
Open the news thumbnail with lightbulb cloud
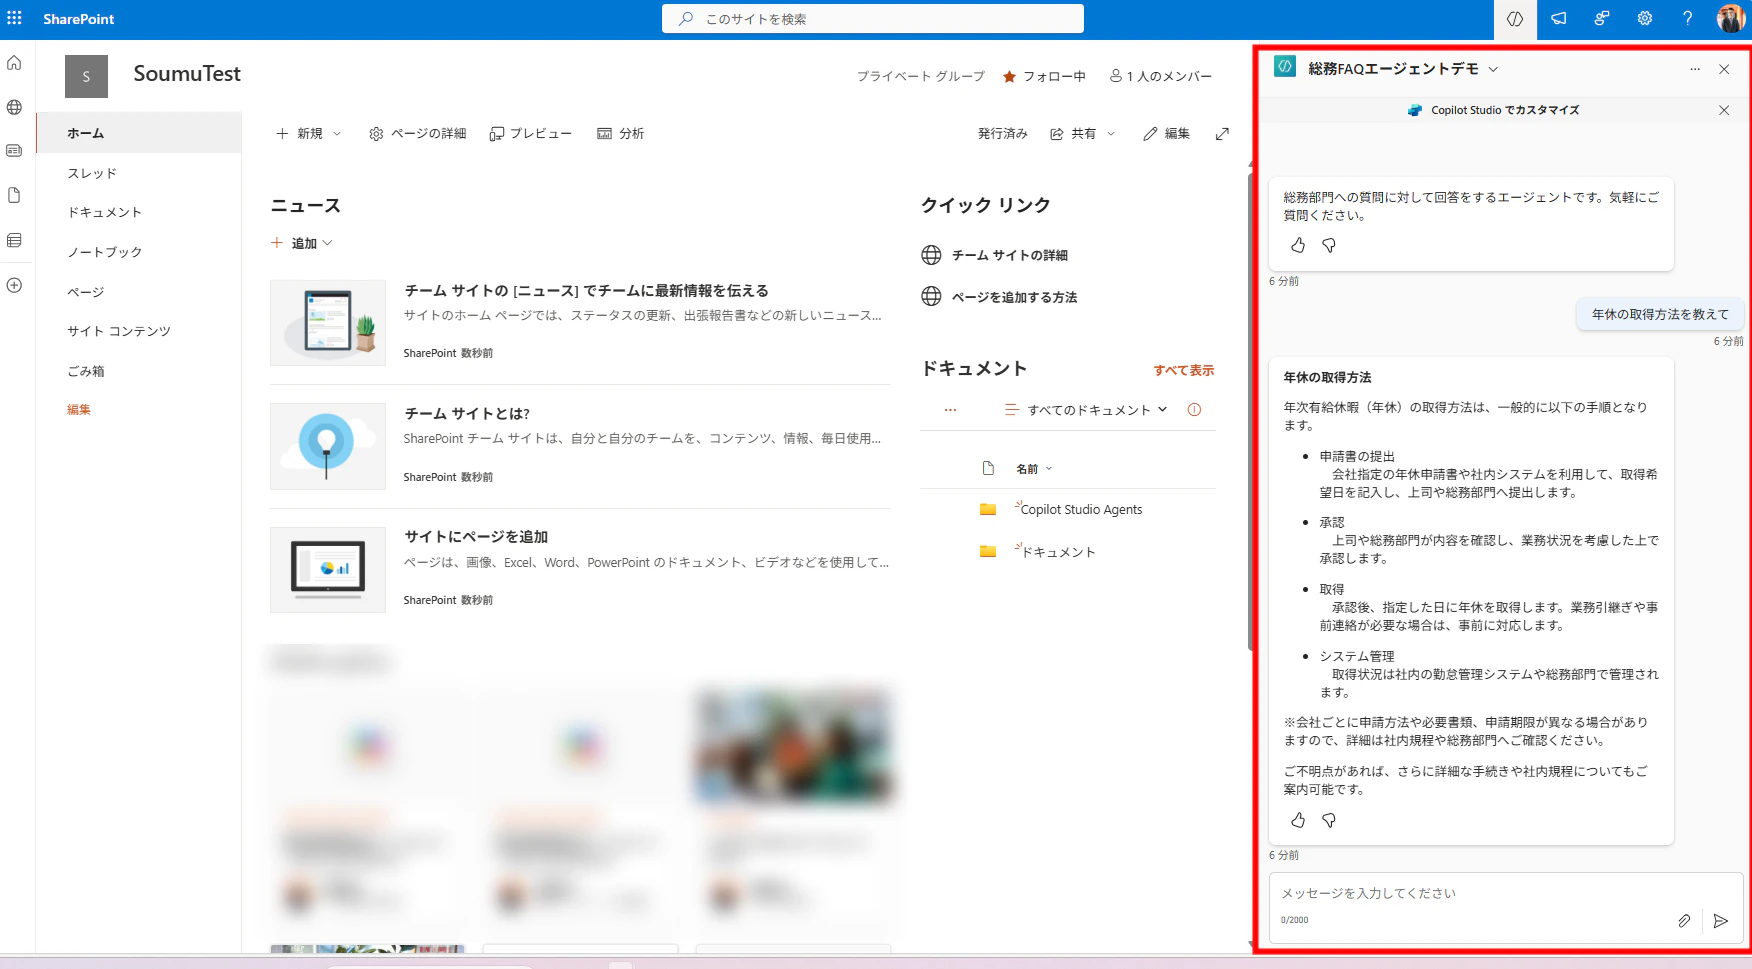(328, 446)
